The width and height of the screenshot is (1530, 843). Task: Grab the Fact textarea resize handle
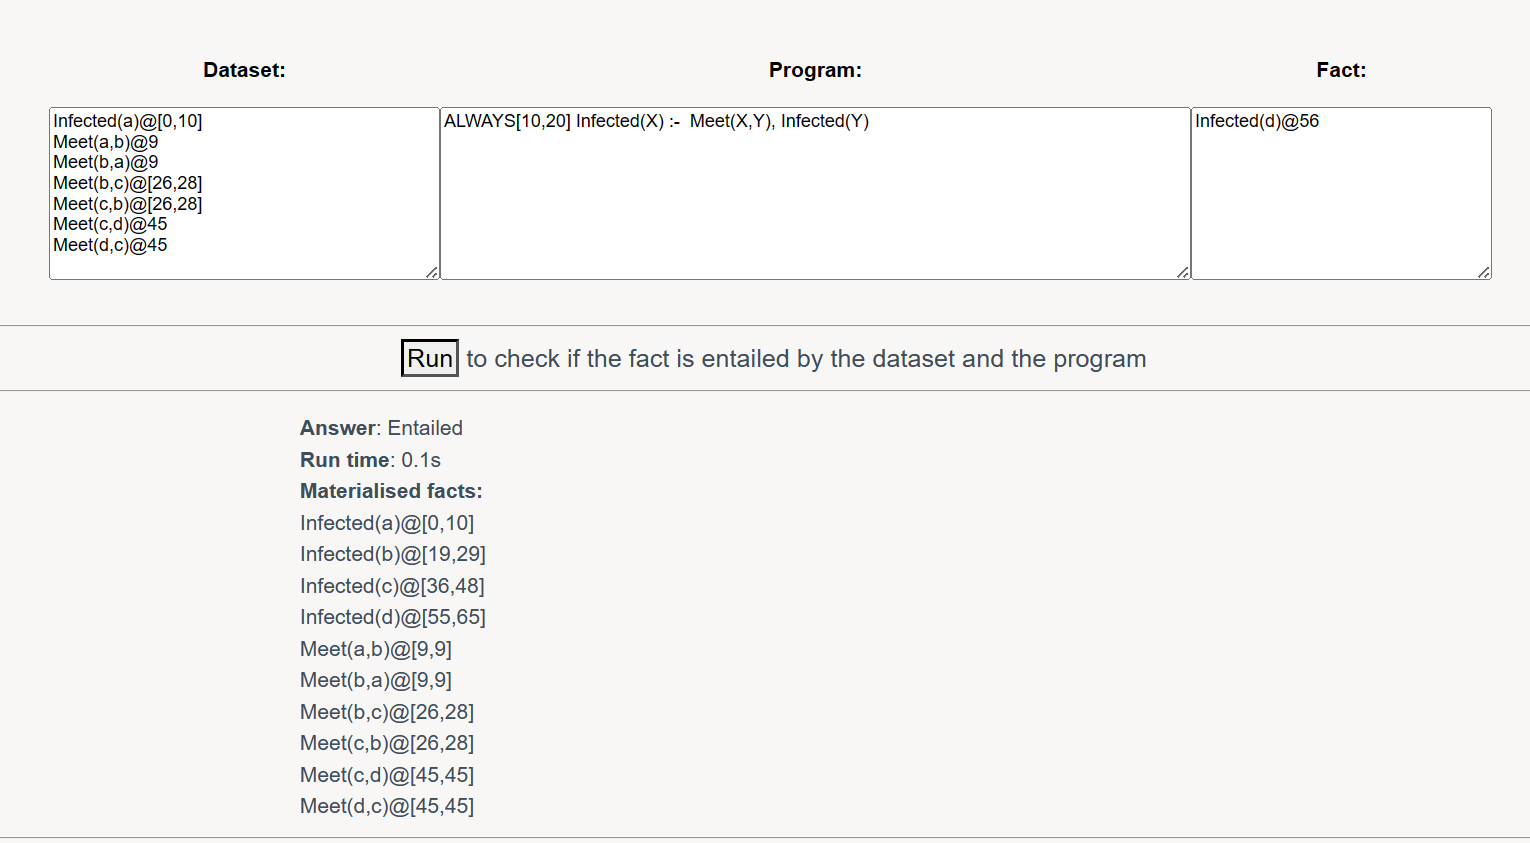[x=1484, y=272]
